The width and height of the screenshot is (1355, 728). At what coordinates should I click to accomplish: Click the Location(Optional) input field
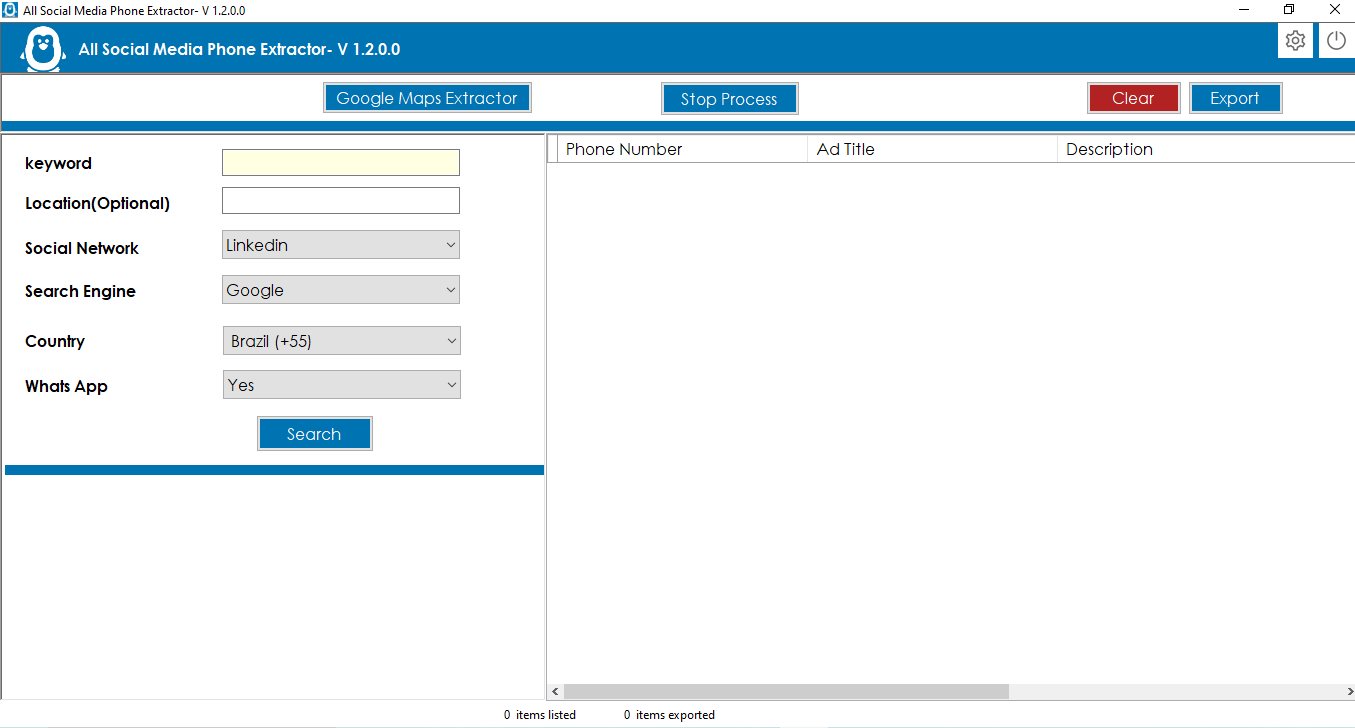pyautogui.click(x=340, y=200)
